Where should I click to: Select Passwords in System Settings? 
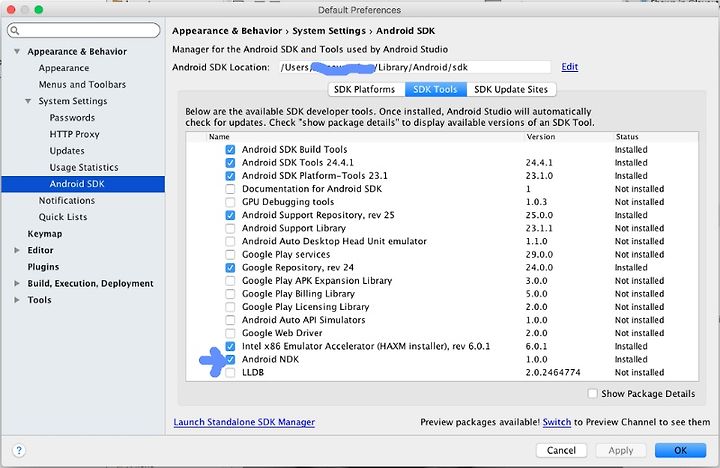click(x=72, y=118)
